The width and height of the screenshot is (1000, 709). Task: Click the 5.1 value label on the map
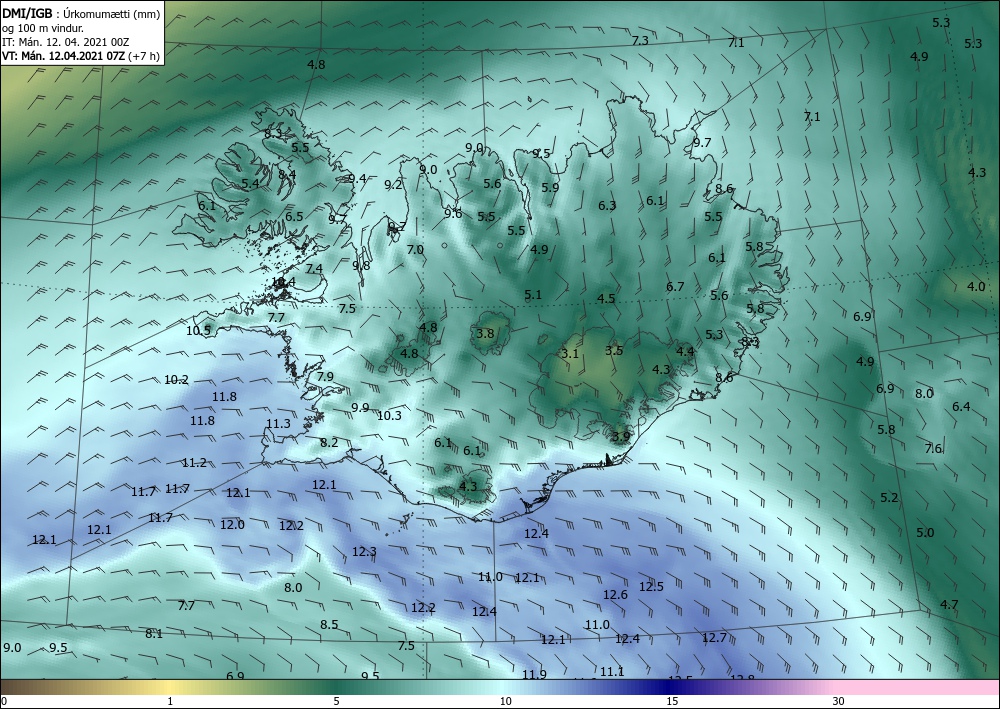533,295
